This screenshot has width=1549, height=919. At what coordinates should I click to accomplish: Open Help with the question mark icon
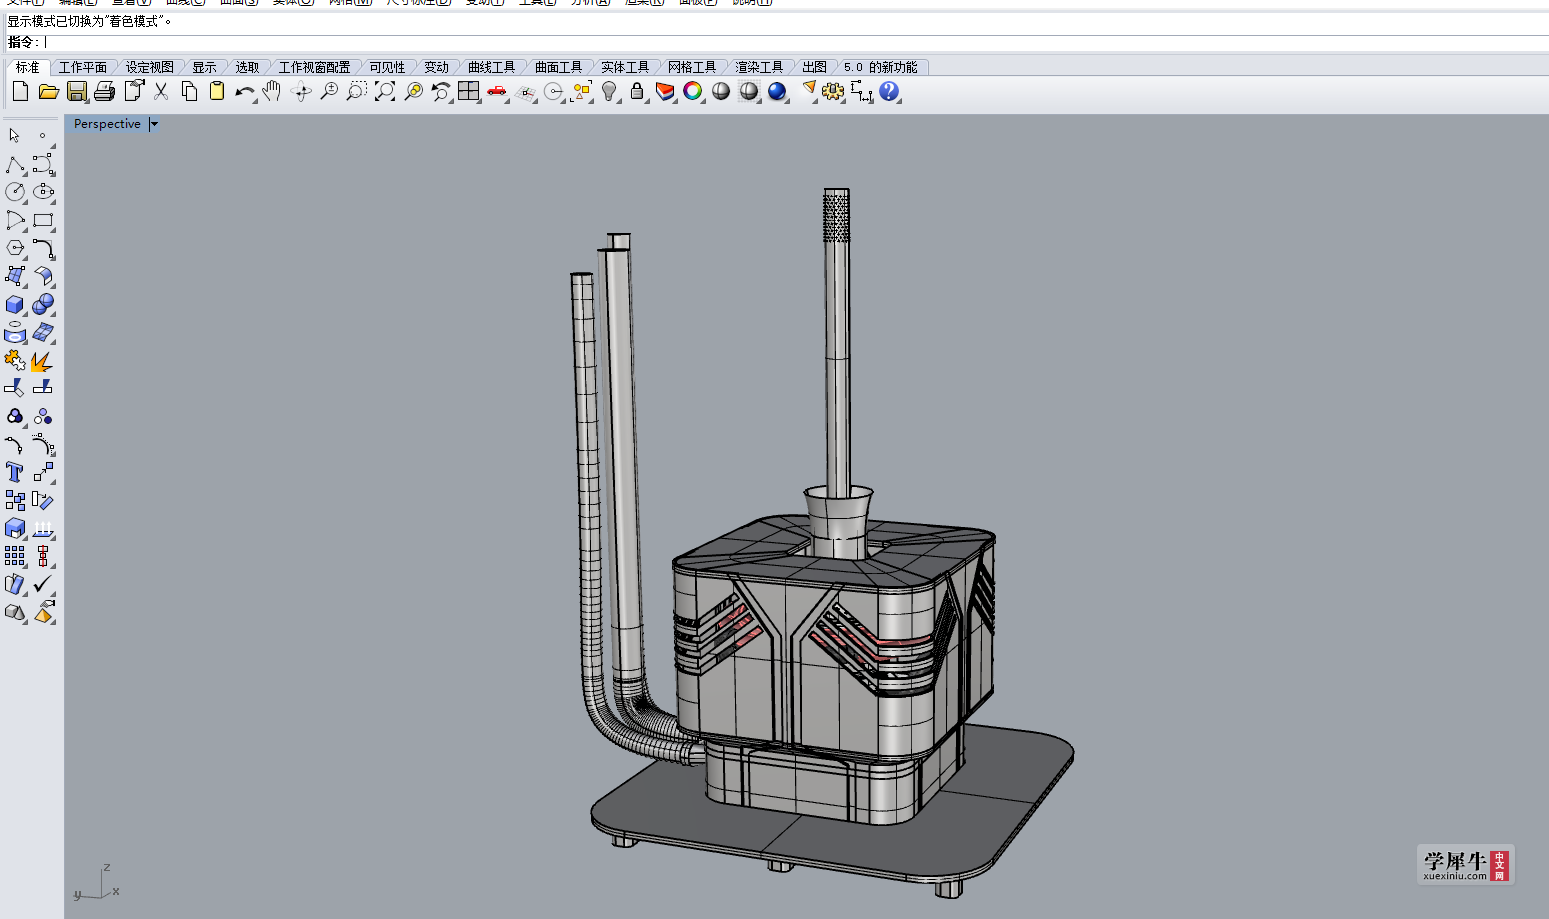click(x=889, y=92)
